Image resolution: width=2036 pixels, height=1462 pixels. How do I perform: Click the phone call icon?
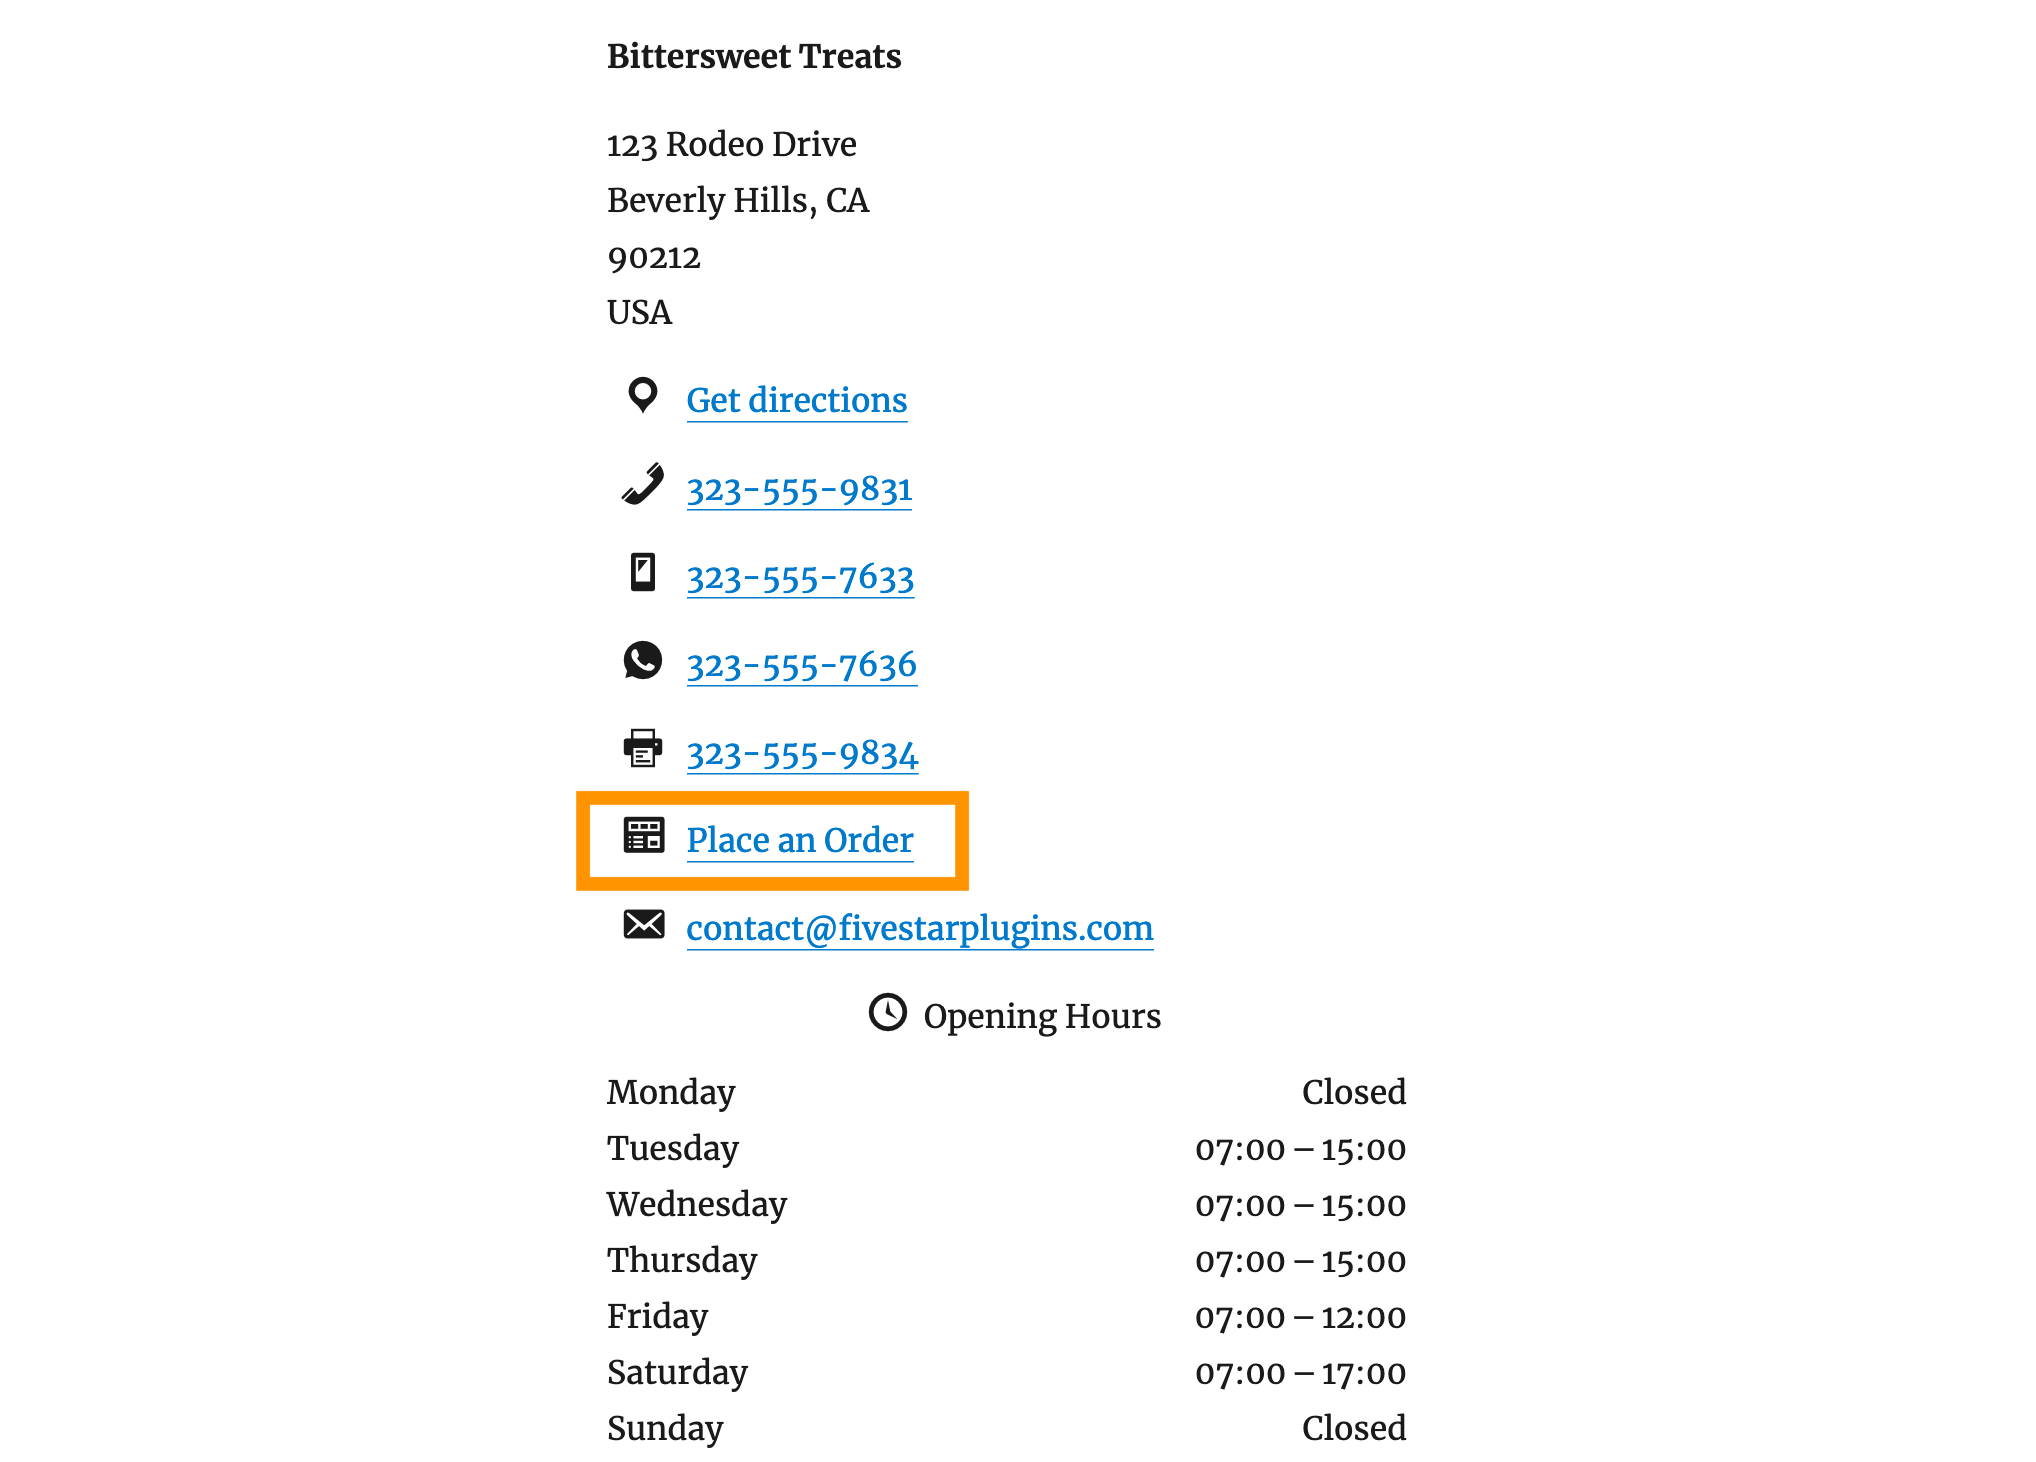(645, 485)
